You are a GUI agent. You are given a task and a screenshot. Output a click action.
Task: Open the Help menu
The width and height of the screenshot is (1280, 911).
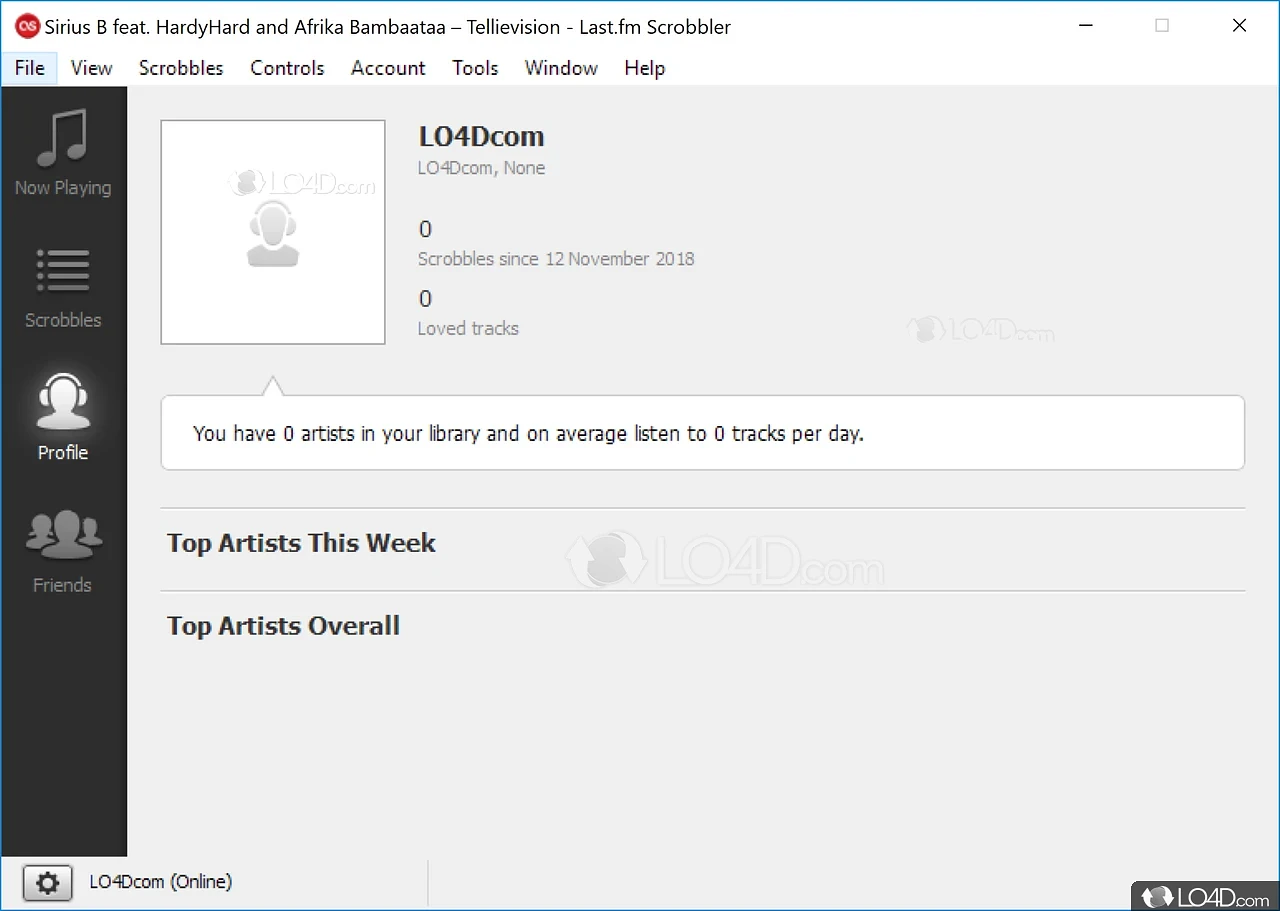644,68
